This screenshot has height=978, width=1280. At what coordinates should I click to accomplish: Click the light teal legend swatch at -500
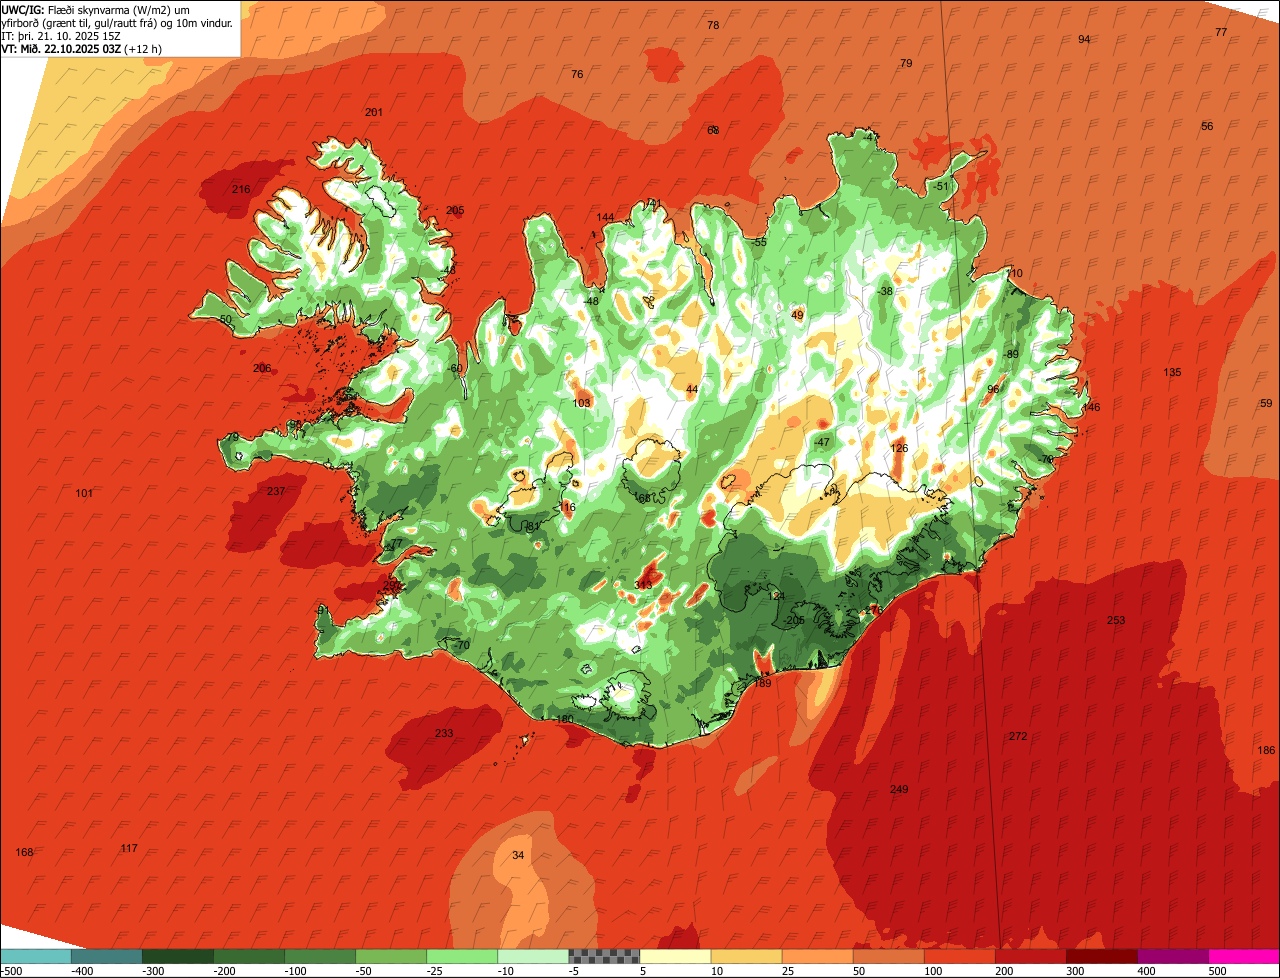[x=35, y=956]
